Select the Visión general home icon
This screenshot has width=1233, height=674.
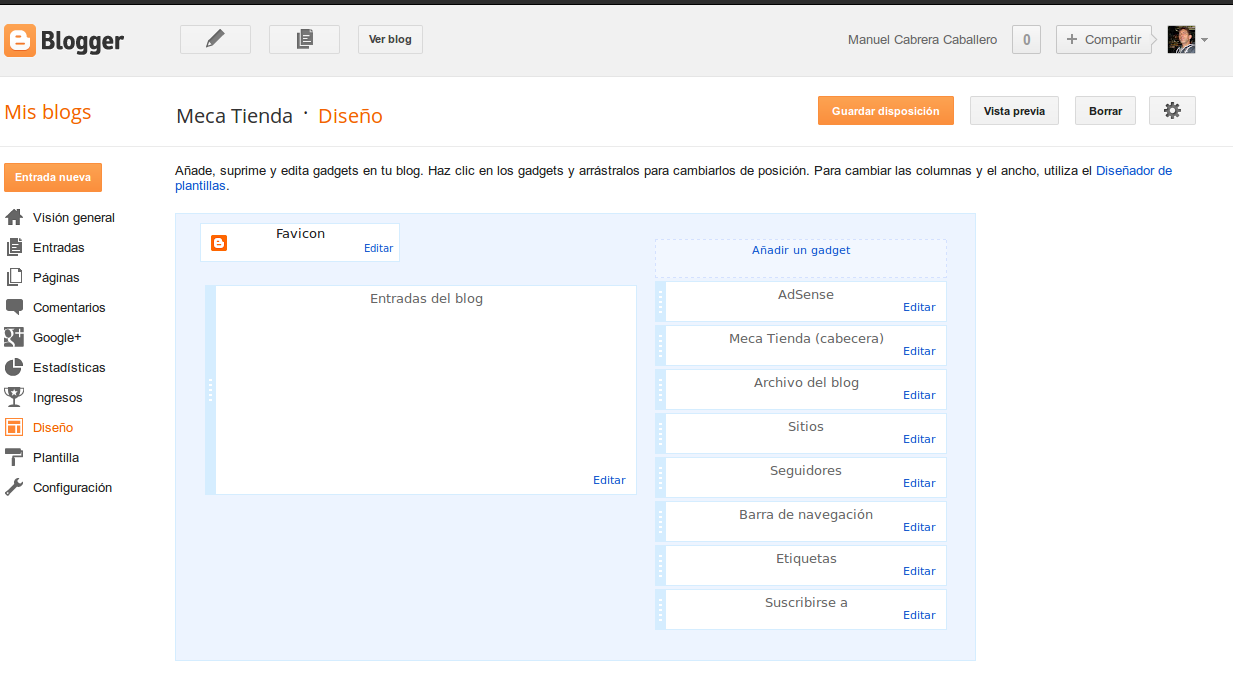(x=14, y=217)
